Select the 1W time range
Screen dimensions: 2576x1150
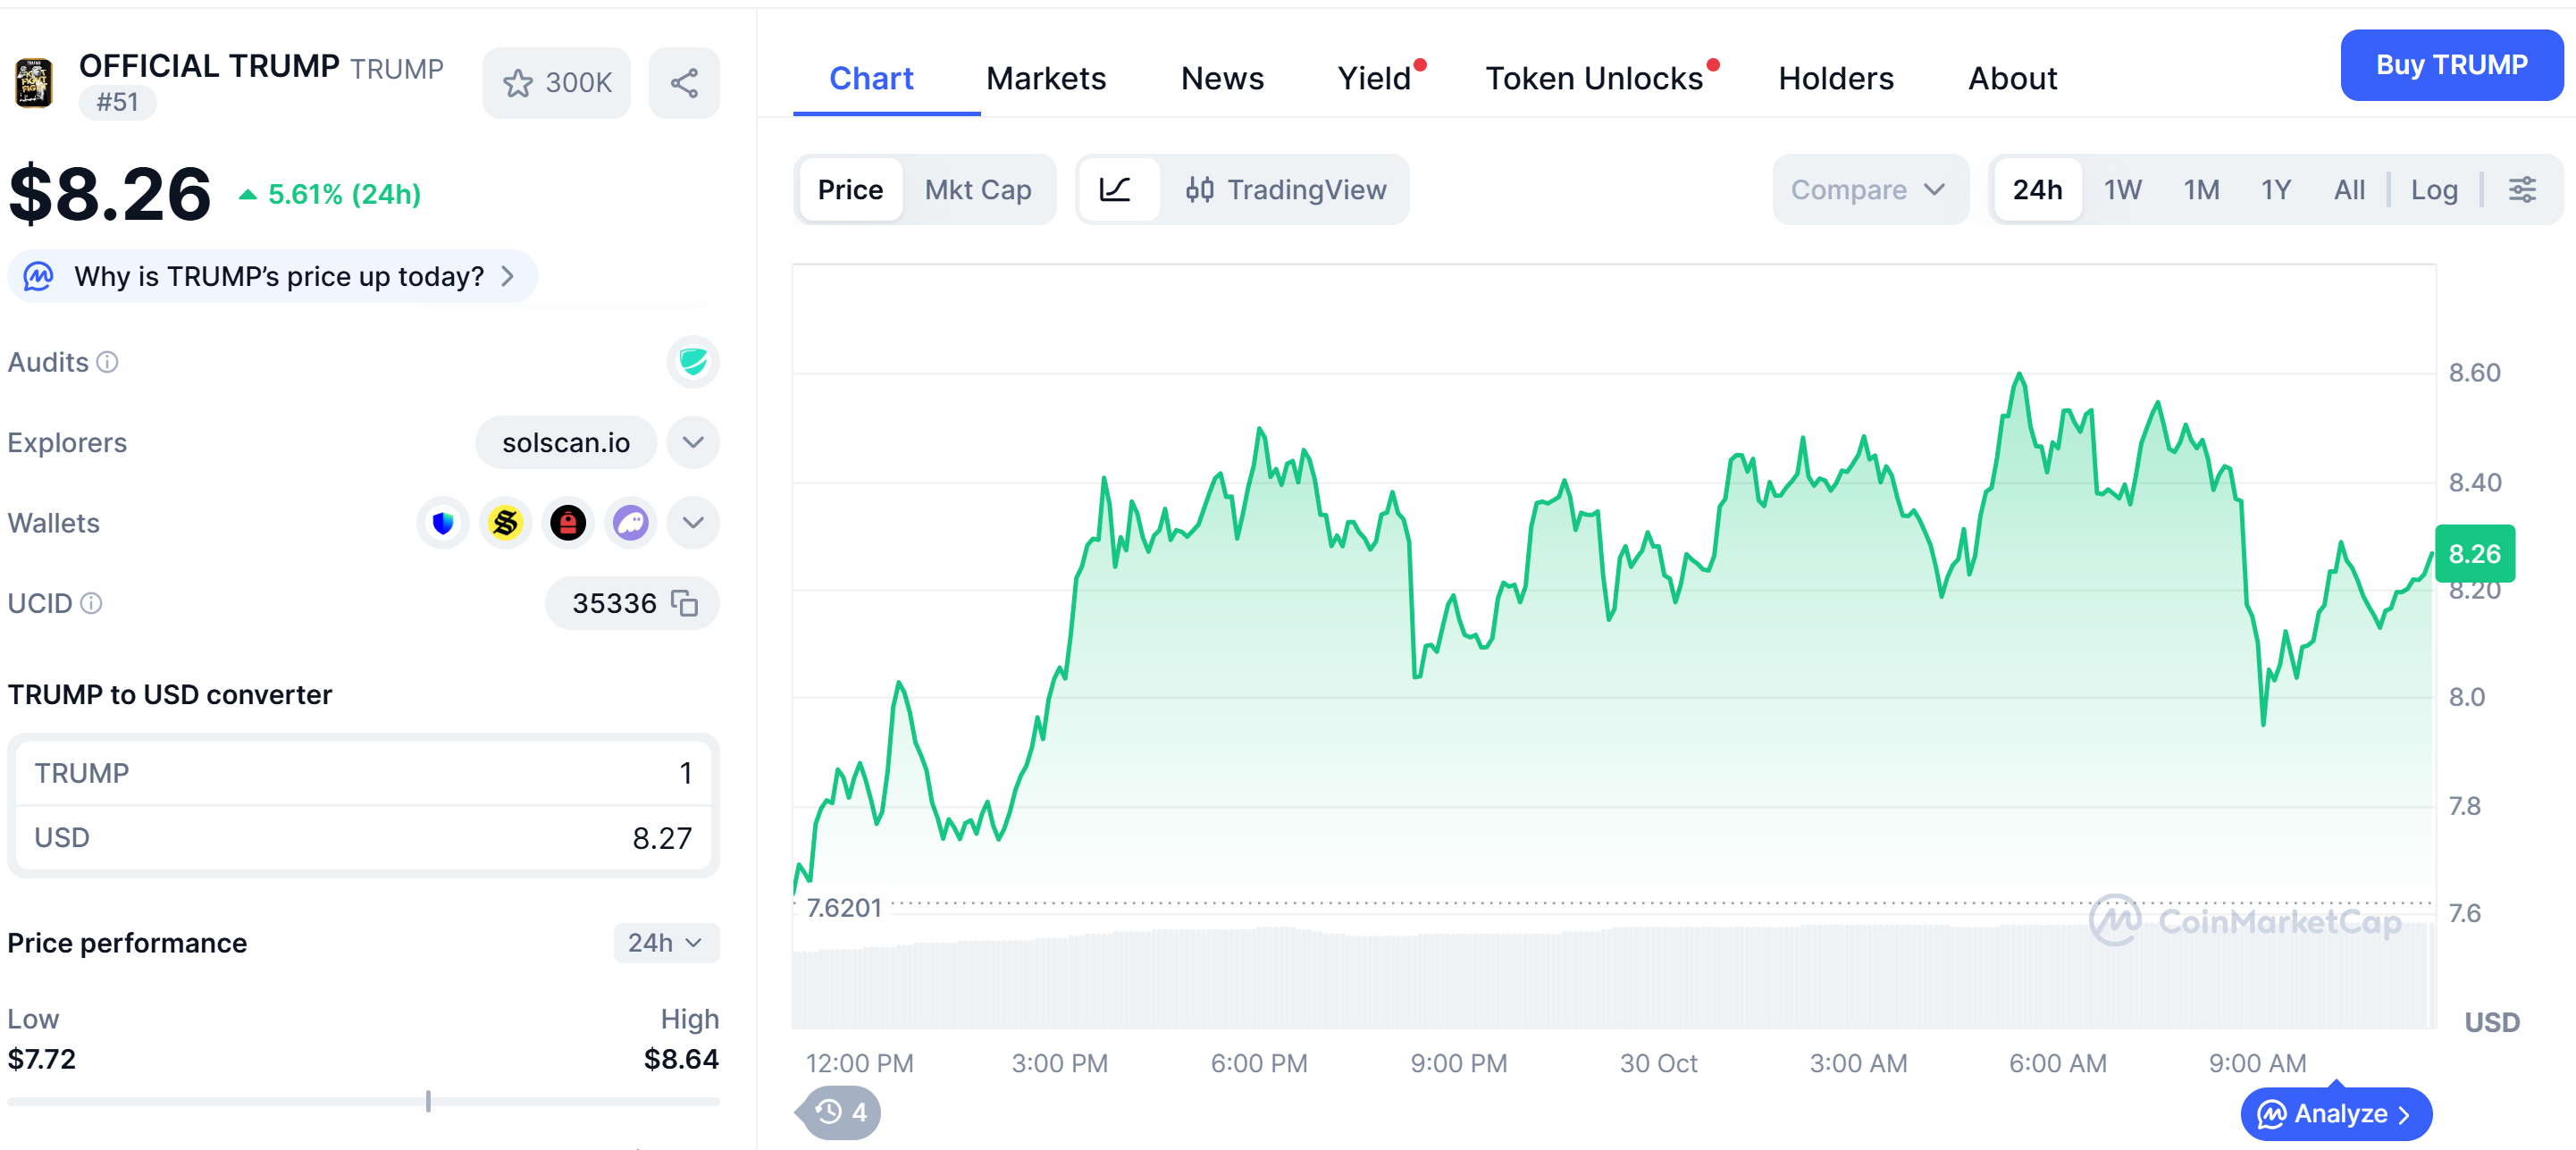(x=2122, y=189)
